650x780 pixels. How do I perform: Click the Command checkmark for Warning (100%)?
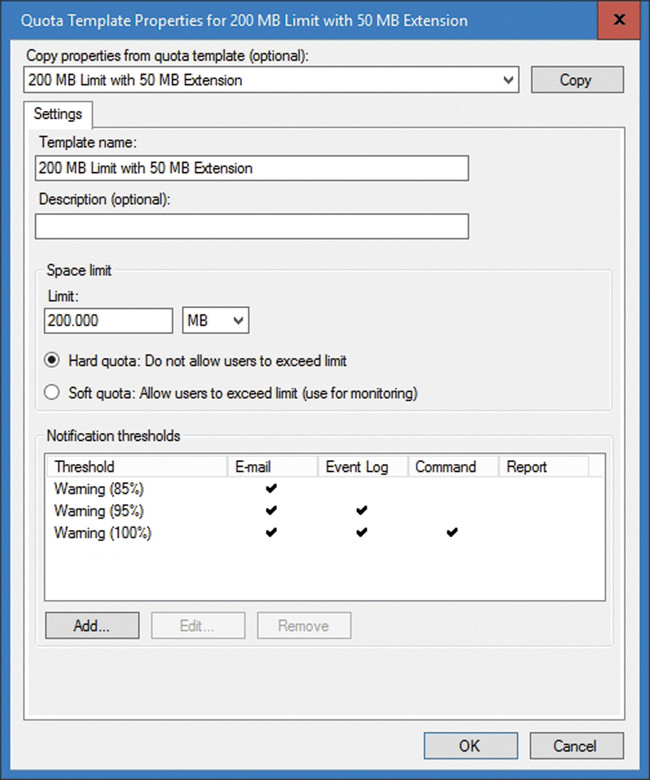click(452, 533)
